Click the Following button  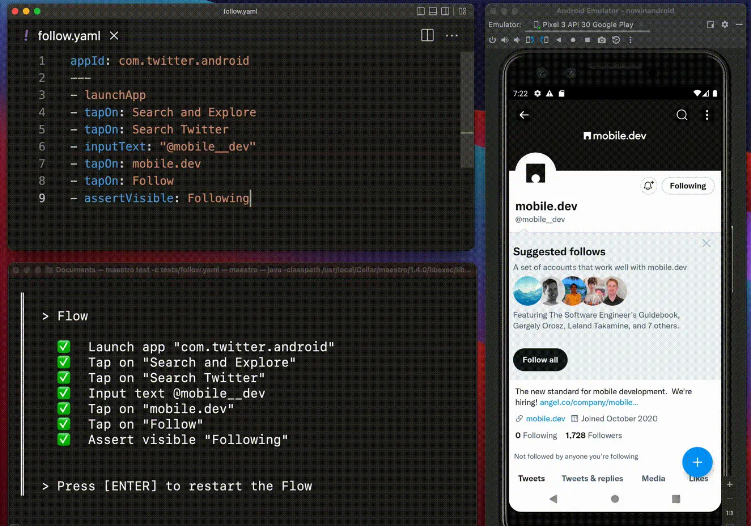[688, 186]
